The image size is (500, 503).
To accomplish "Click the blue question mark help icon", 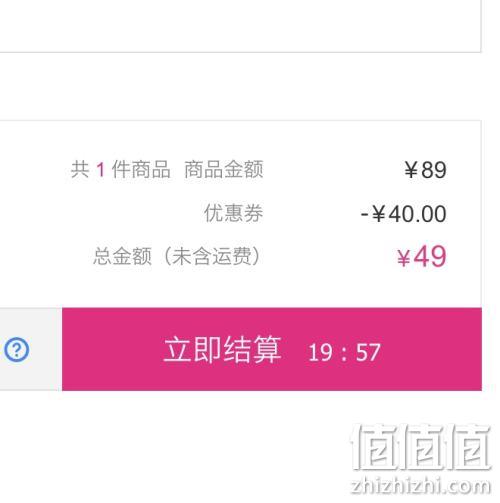I will click(x=17, y=349).
